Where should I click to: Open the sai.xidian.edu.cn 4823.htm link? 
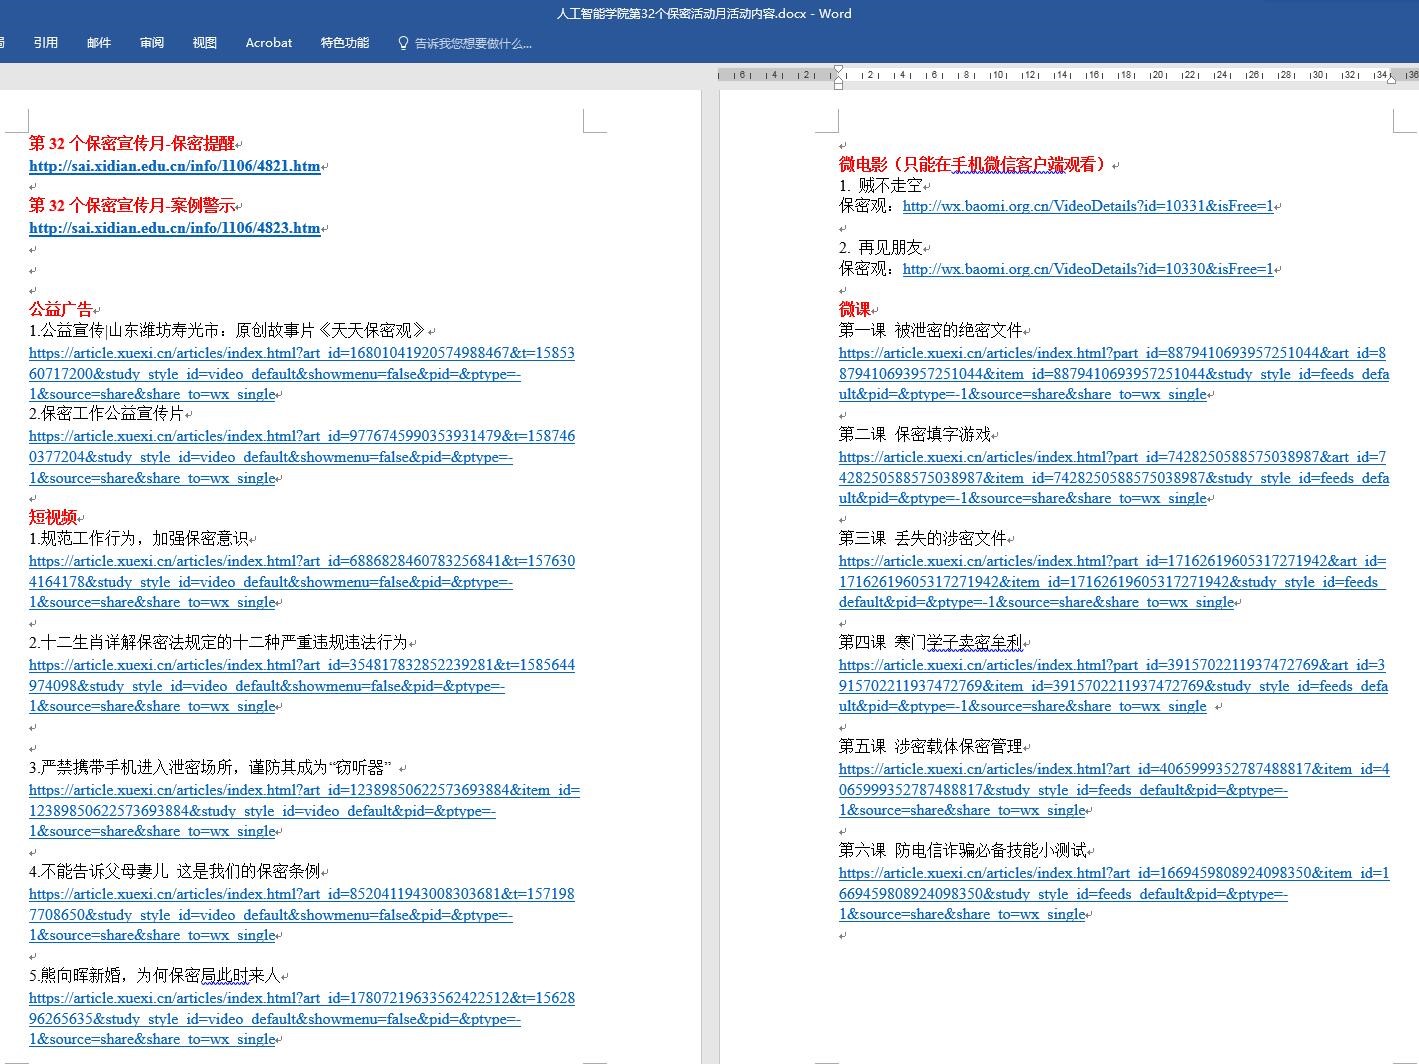coord(175,229)
